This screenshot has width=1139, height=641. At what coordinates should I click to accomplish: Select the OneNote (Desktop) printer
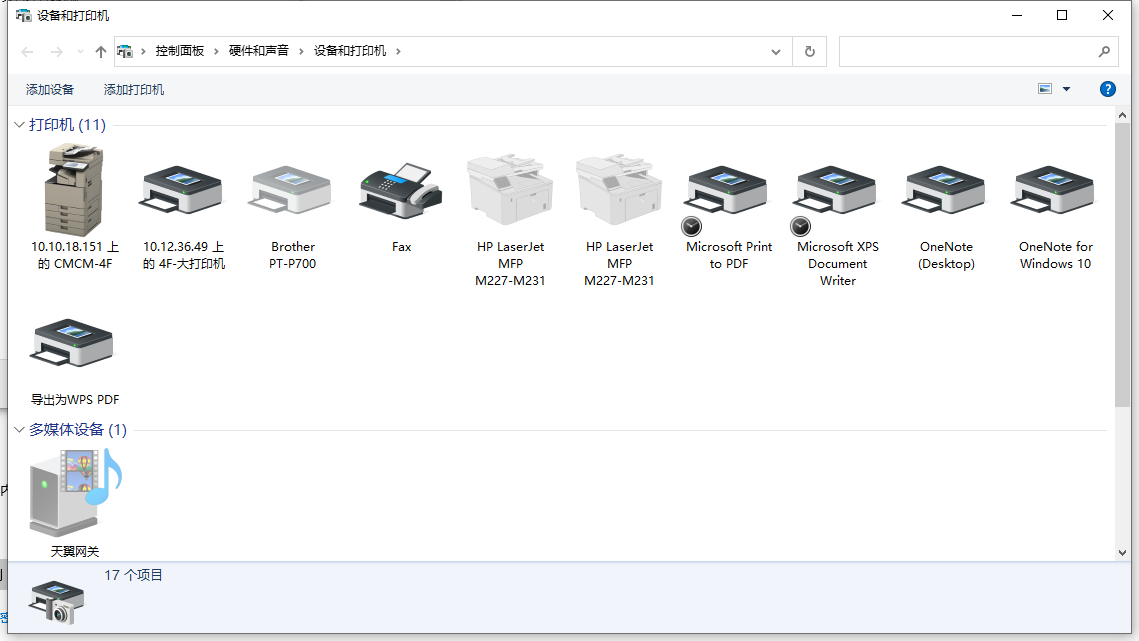coord(946,190)
